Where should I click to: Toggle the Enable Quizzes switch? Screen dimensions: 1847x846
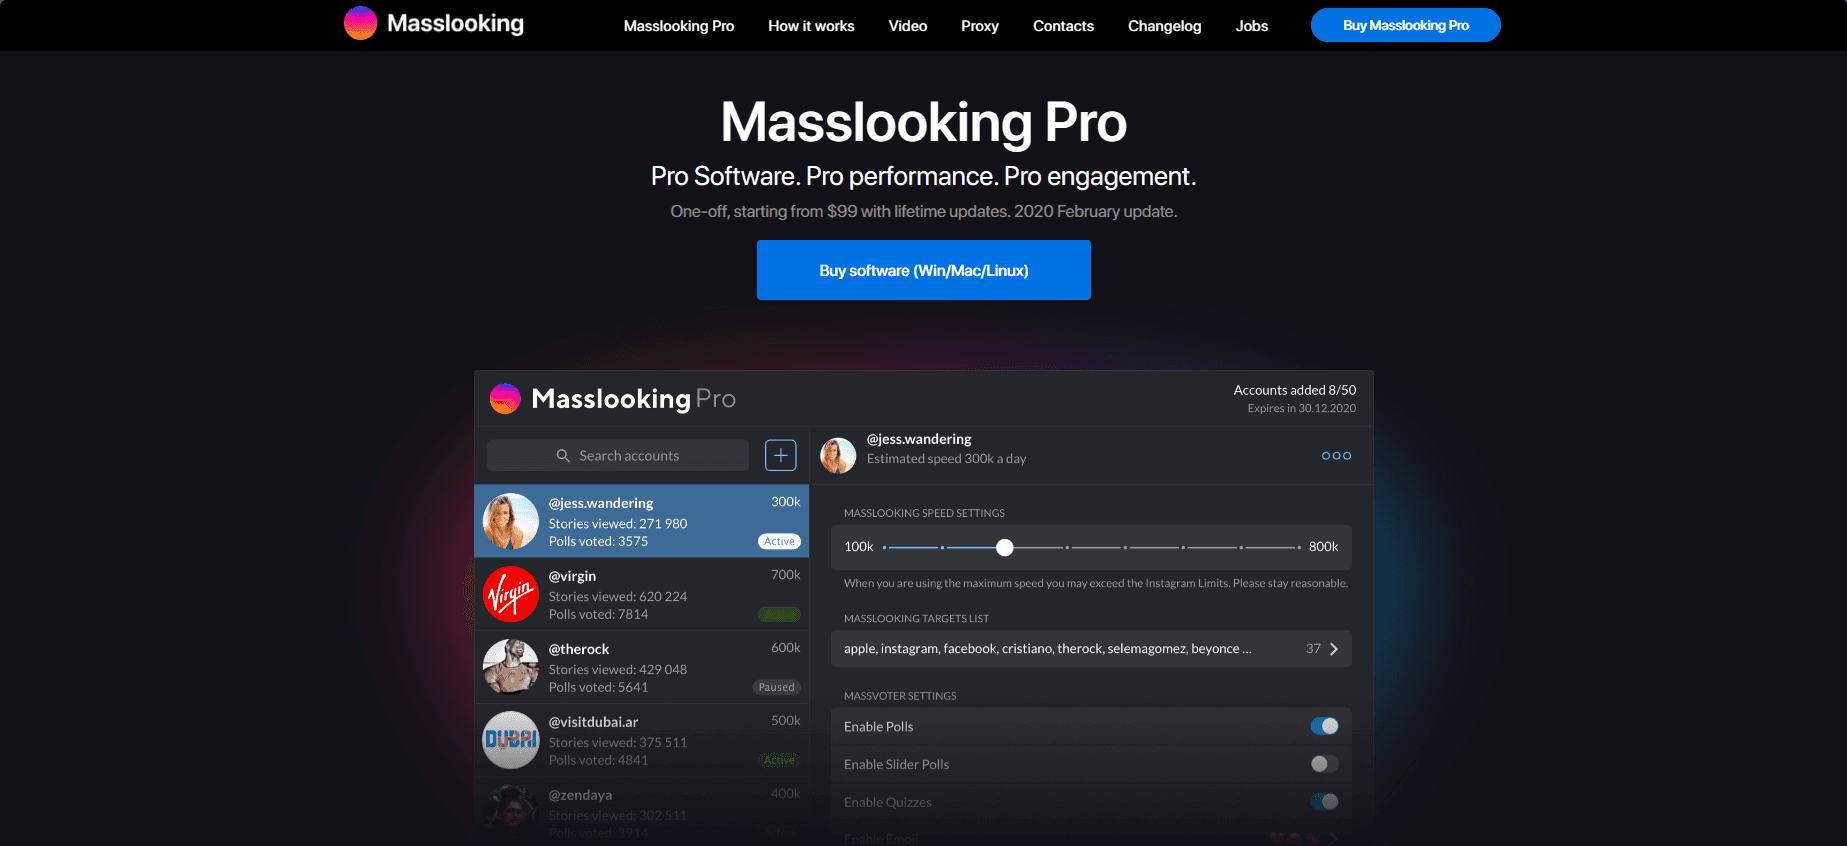(x=1324, y=802)
